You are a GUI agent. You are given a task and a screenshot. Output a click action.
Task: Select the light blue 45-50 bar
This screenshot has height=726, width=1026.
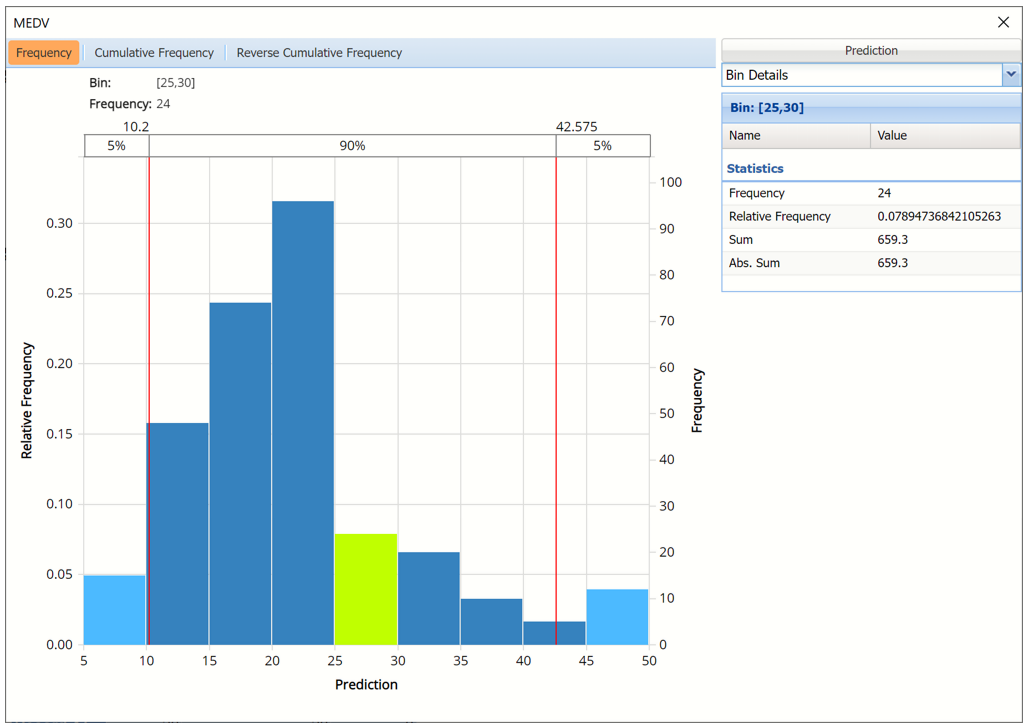point(618,618)
